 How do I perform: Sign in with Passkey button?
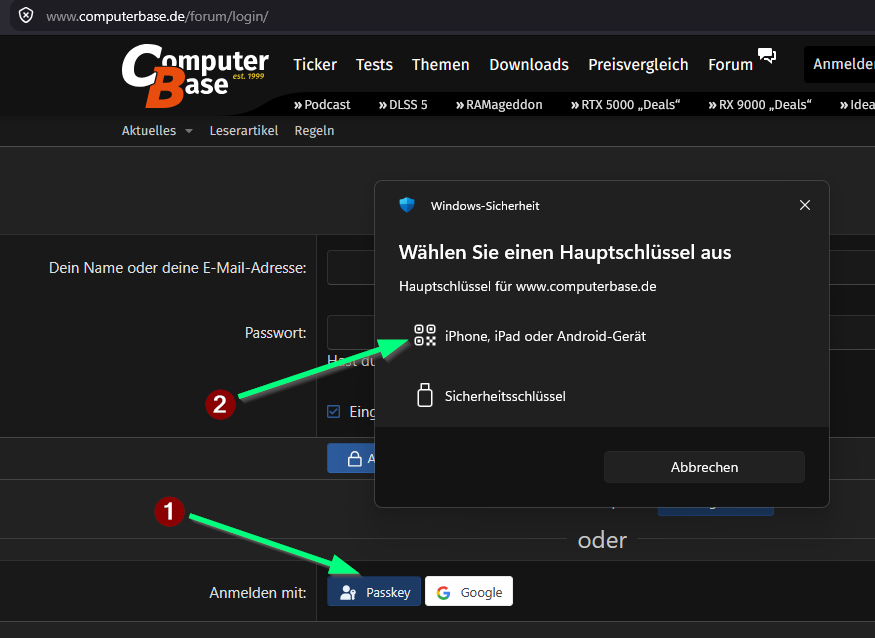[x=374, y=592]
